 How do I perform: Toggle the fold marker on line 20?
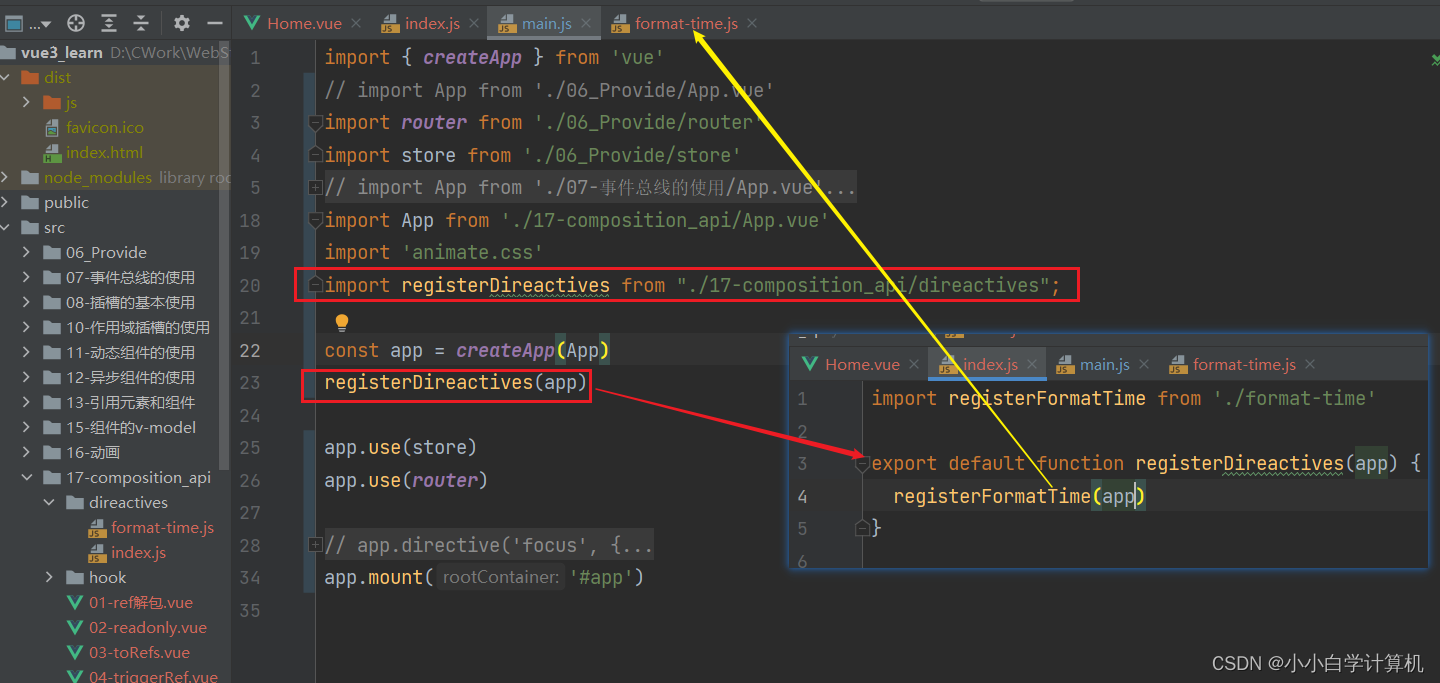pyautogui.click(x=316, y=285)
